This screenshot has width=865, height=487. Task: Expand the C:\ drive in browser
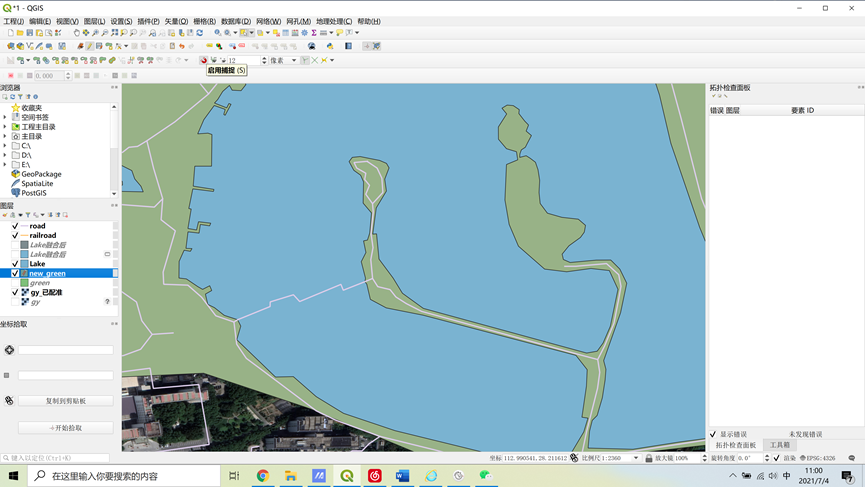(5, 146)
